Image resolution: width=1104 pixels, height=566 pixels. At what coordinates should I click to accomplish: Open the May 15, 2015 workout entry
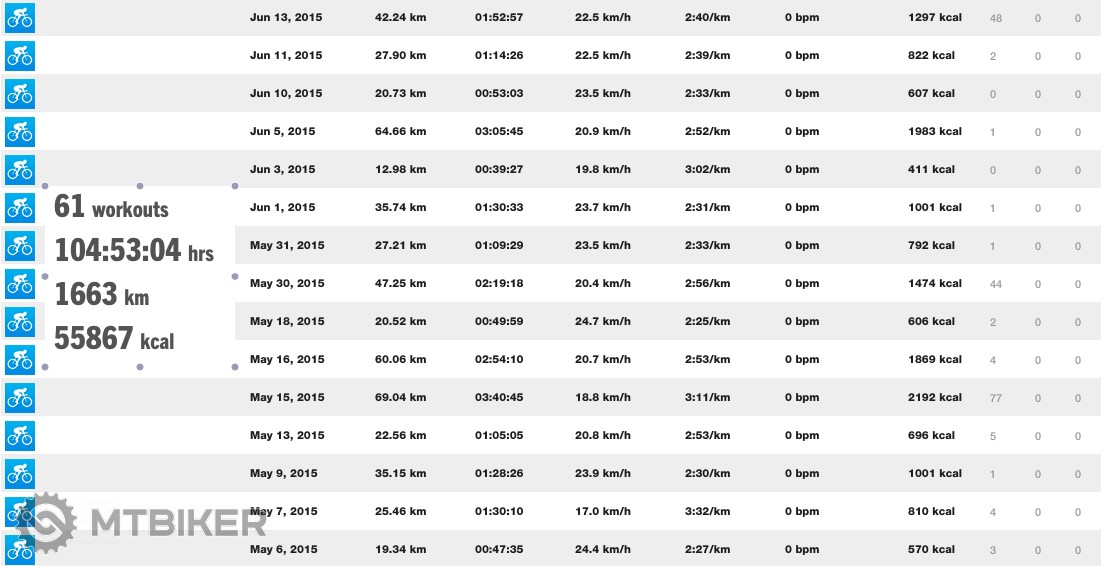coord(287,398)
